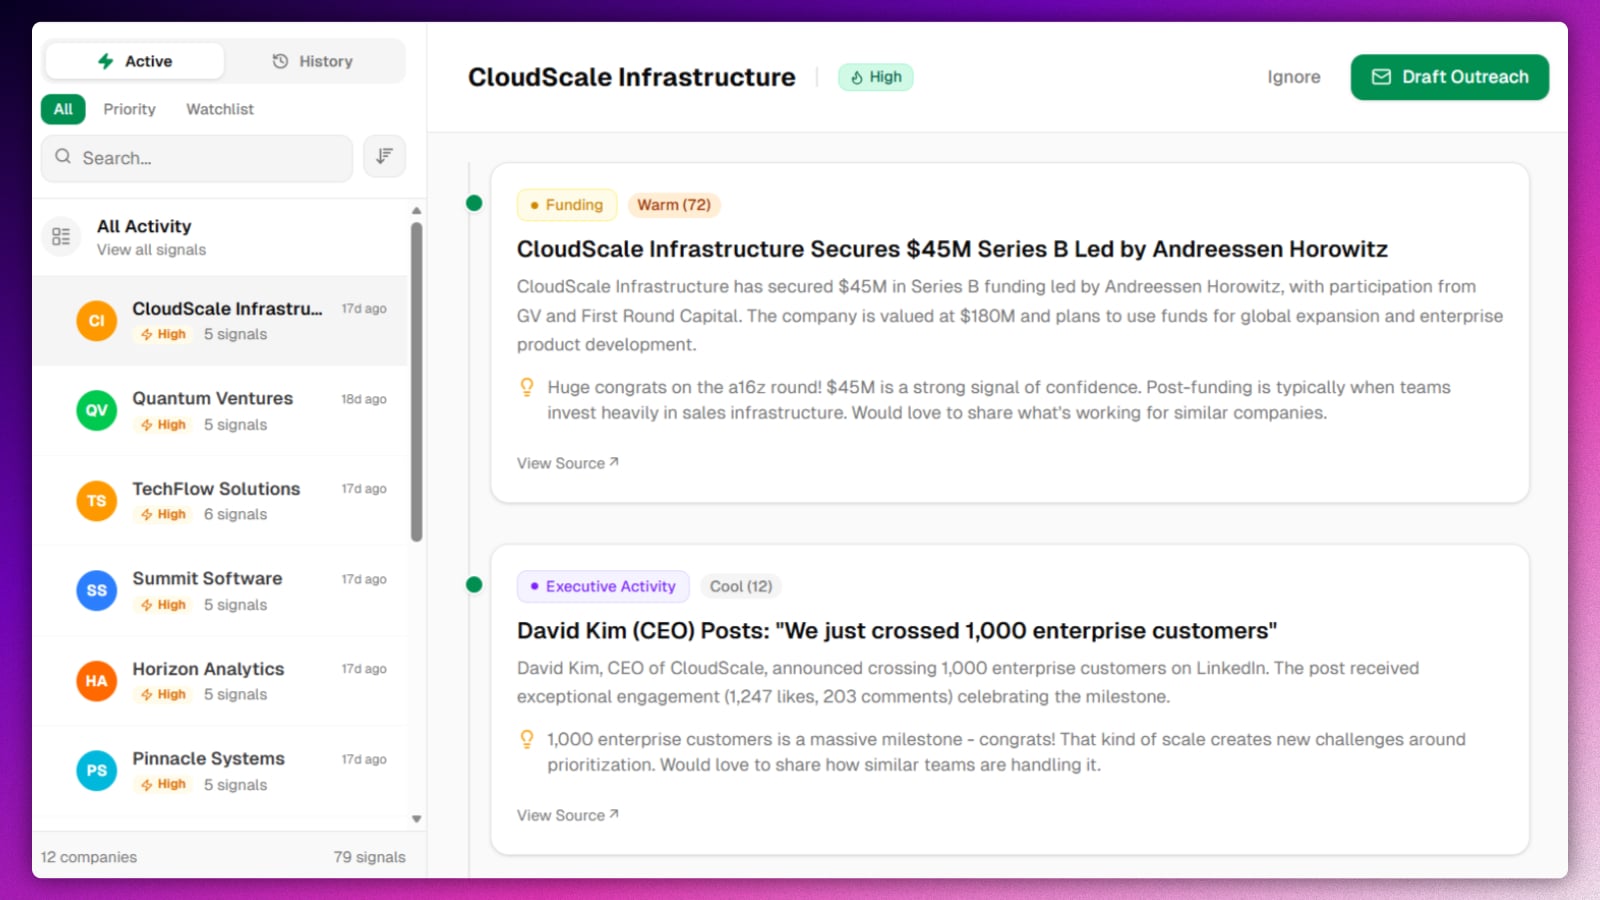Image resolution: width=1600 pixels, height=900 pixels.
Task: Open View Source for funding signal
Action: (567, 463)
